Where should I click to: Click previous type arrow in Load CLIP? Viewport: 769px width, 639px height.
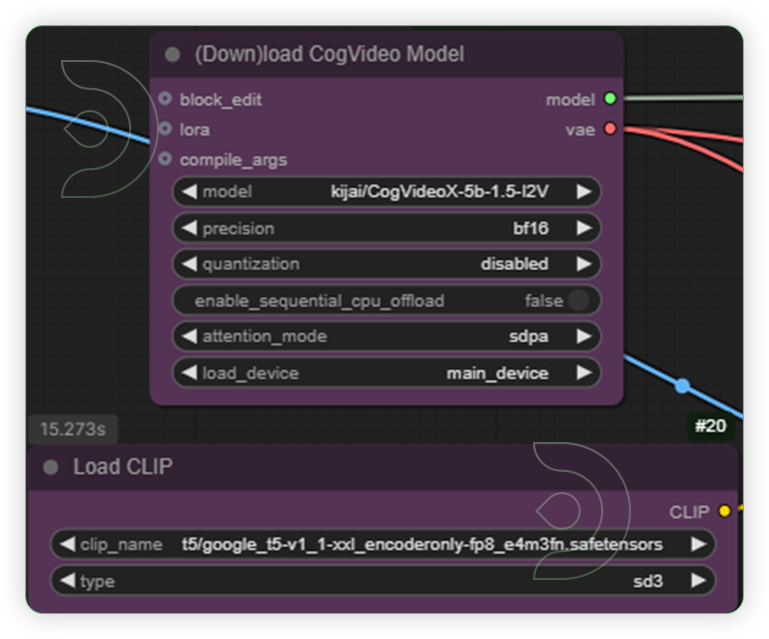[68, 581]
